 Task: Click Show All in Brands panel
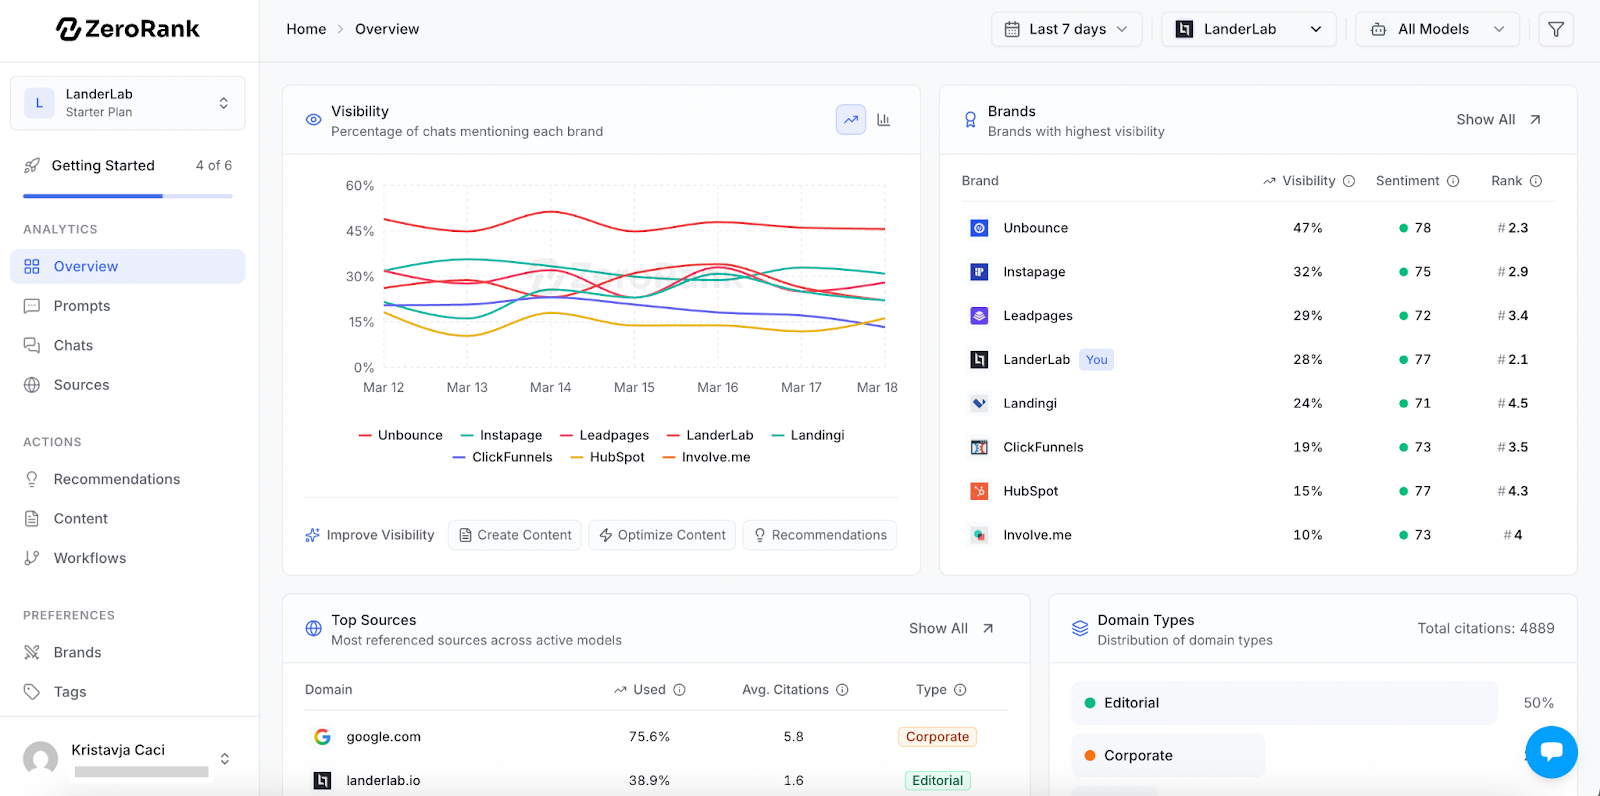[x=1498, y=120]
